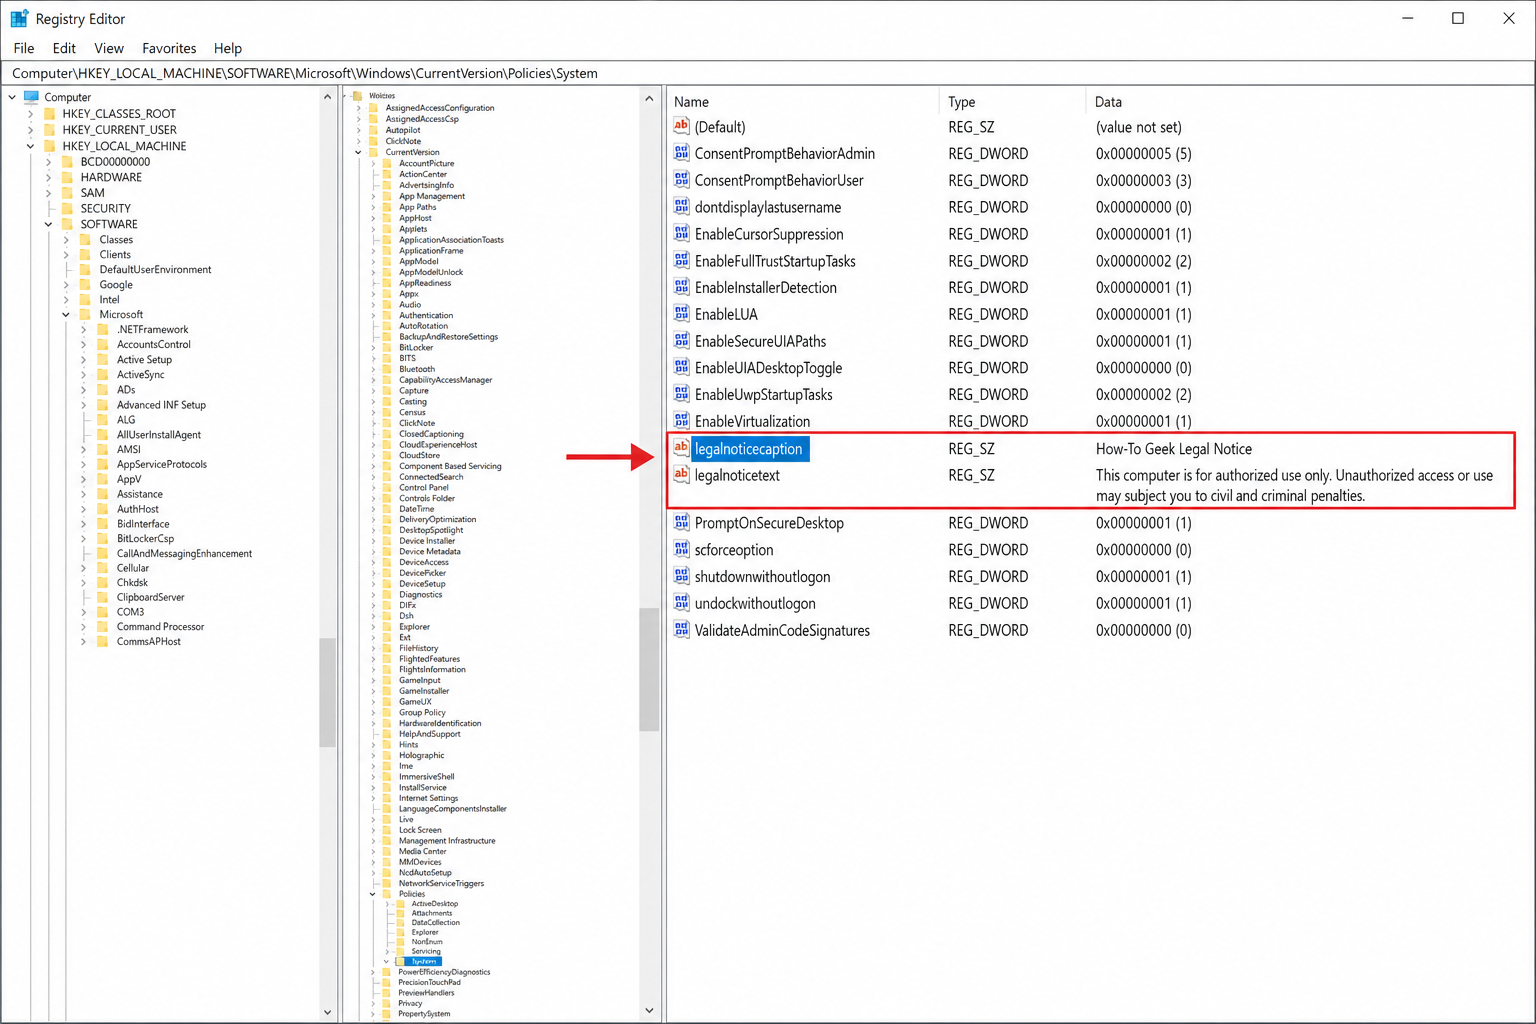Image resolution: width=1536 pixels, height=1024 pixels.
Task: Select the Explorer key under CurrentVersion
Action: [x=414, y=627]
